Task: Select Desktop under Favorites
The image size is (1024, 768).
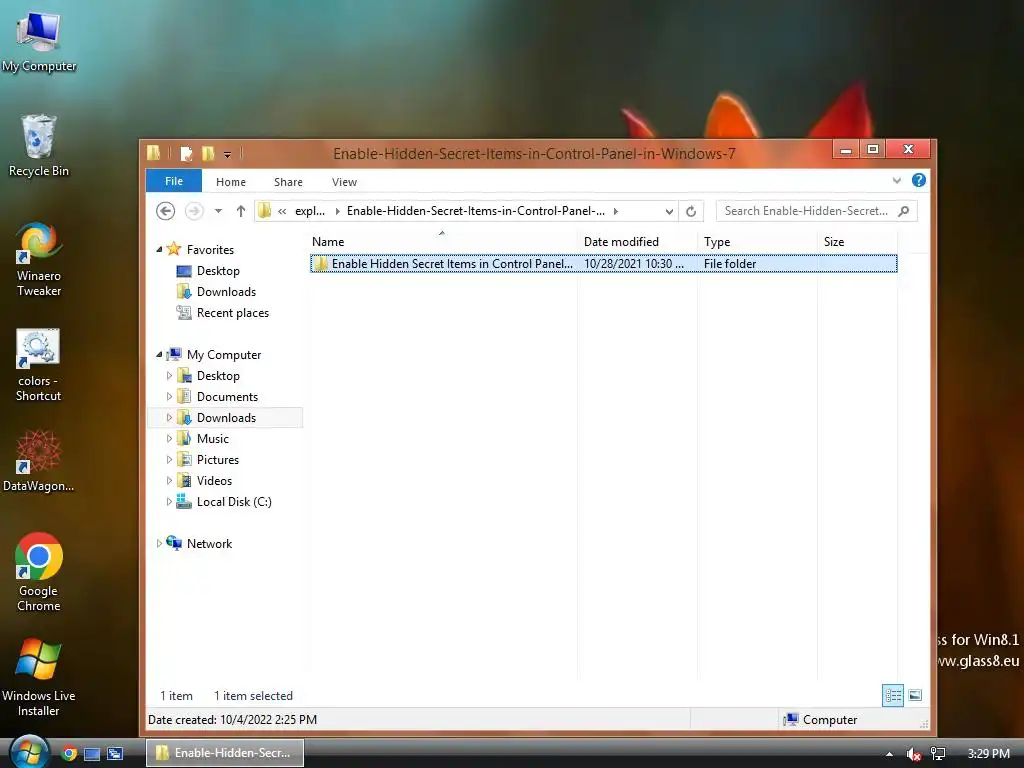Action: [218, 270]
